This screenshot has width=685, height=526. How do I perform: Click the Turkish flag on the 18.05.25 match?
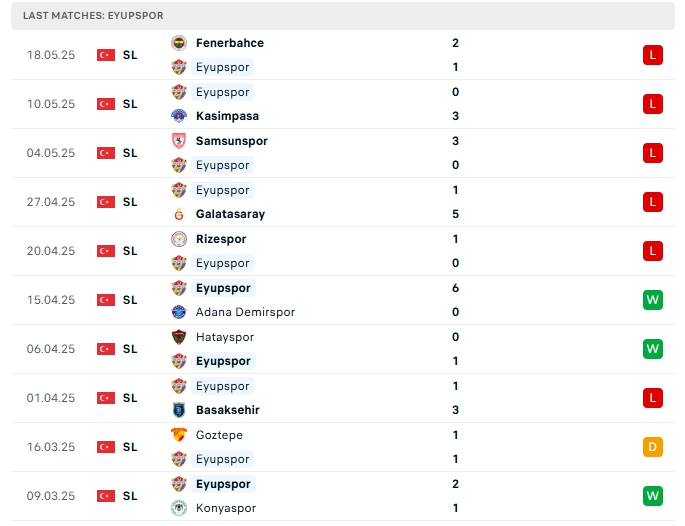click(x=106, y=55)
